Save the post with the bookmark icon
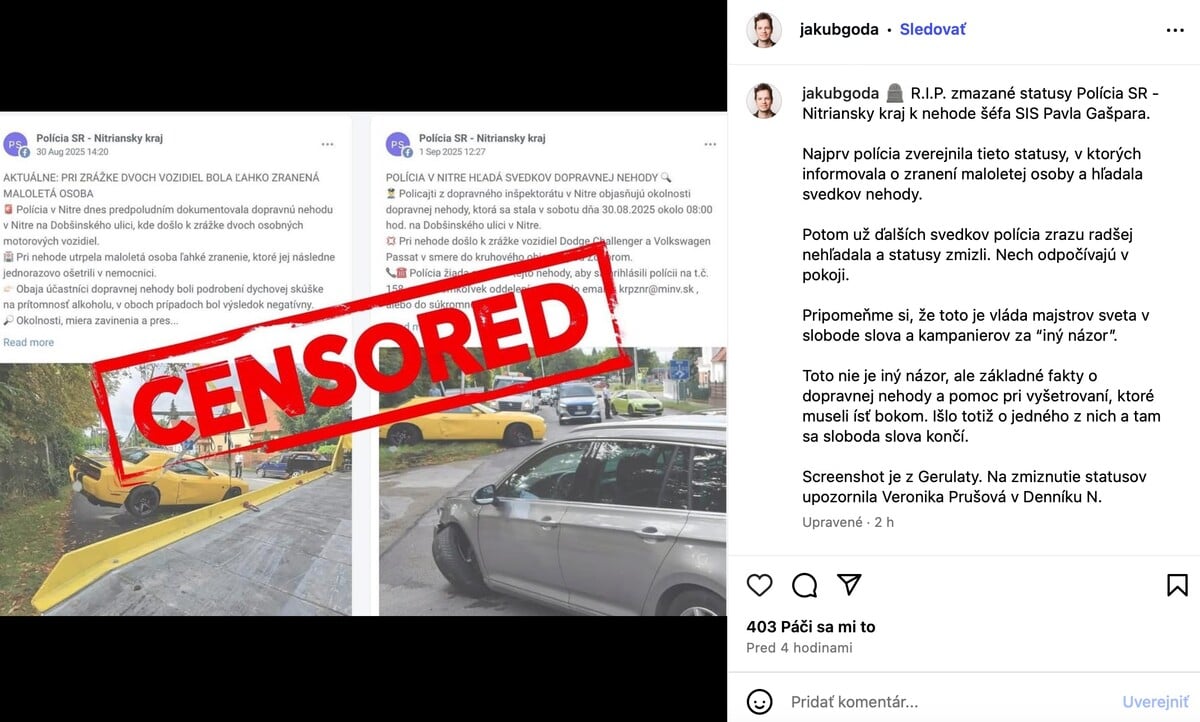The image size is (1200, 722). pyautogui.click(x=1177, y=585)
